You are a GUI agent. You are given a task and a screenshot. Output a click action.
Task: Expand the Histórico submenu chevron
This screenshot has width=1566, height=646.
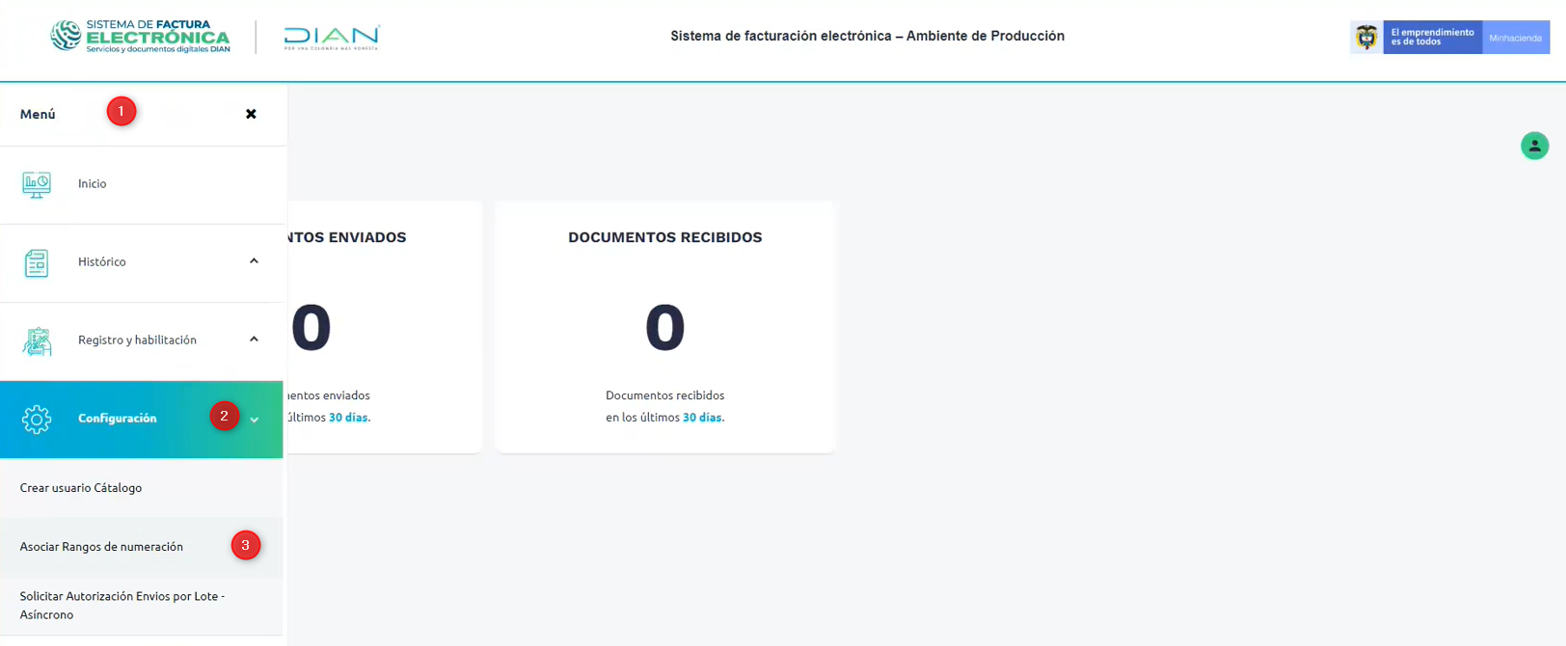coord(254,261)
